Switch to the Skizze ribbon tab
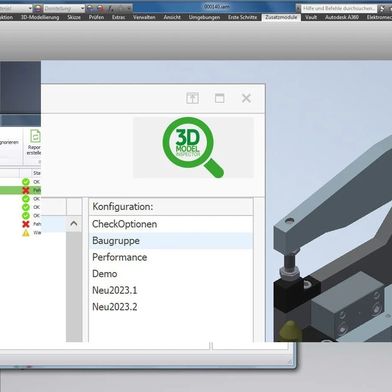The image size is (392, 392). [74, 17]
